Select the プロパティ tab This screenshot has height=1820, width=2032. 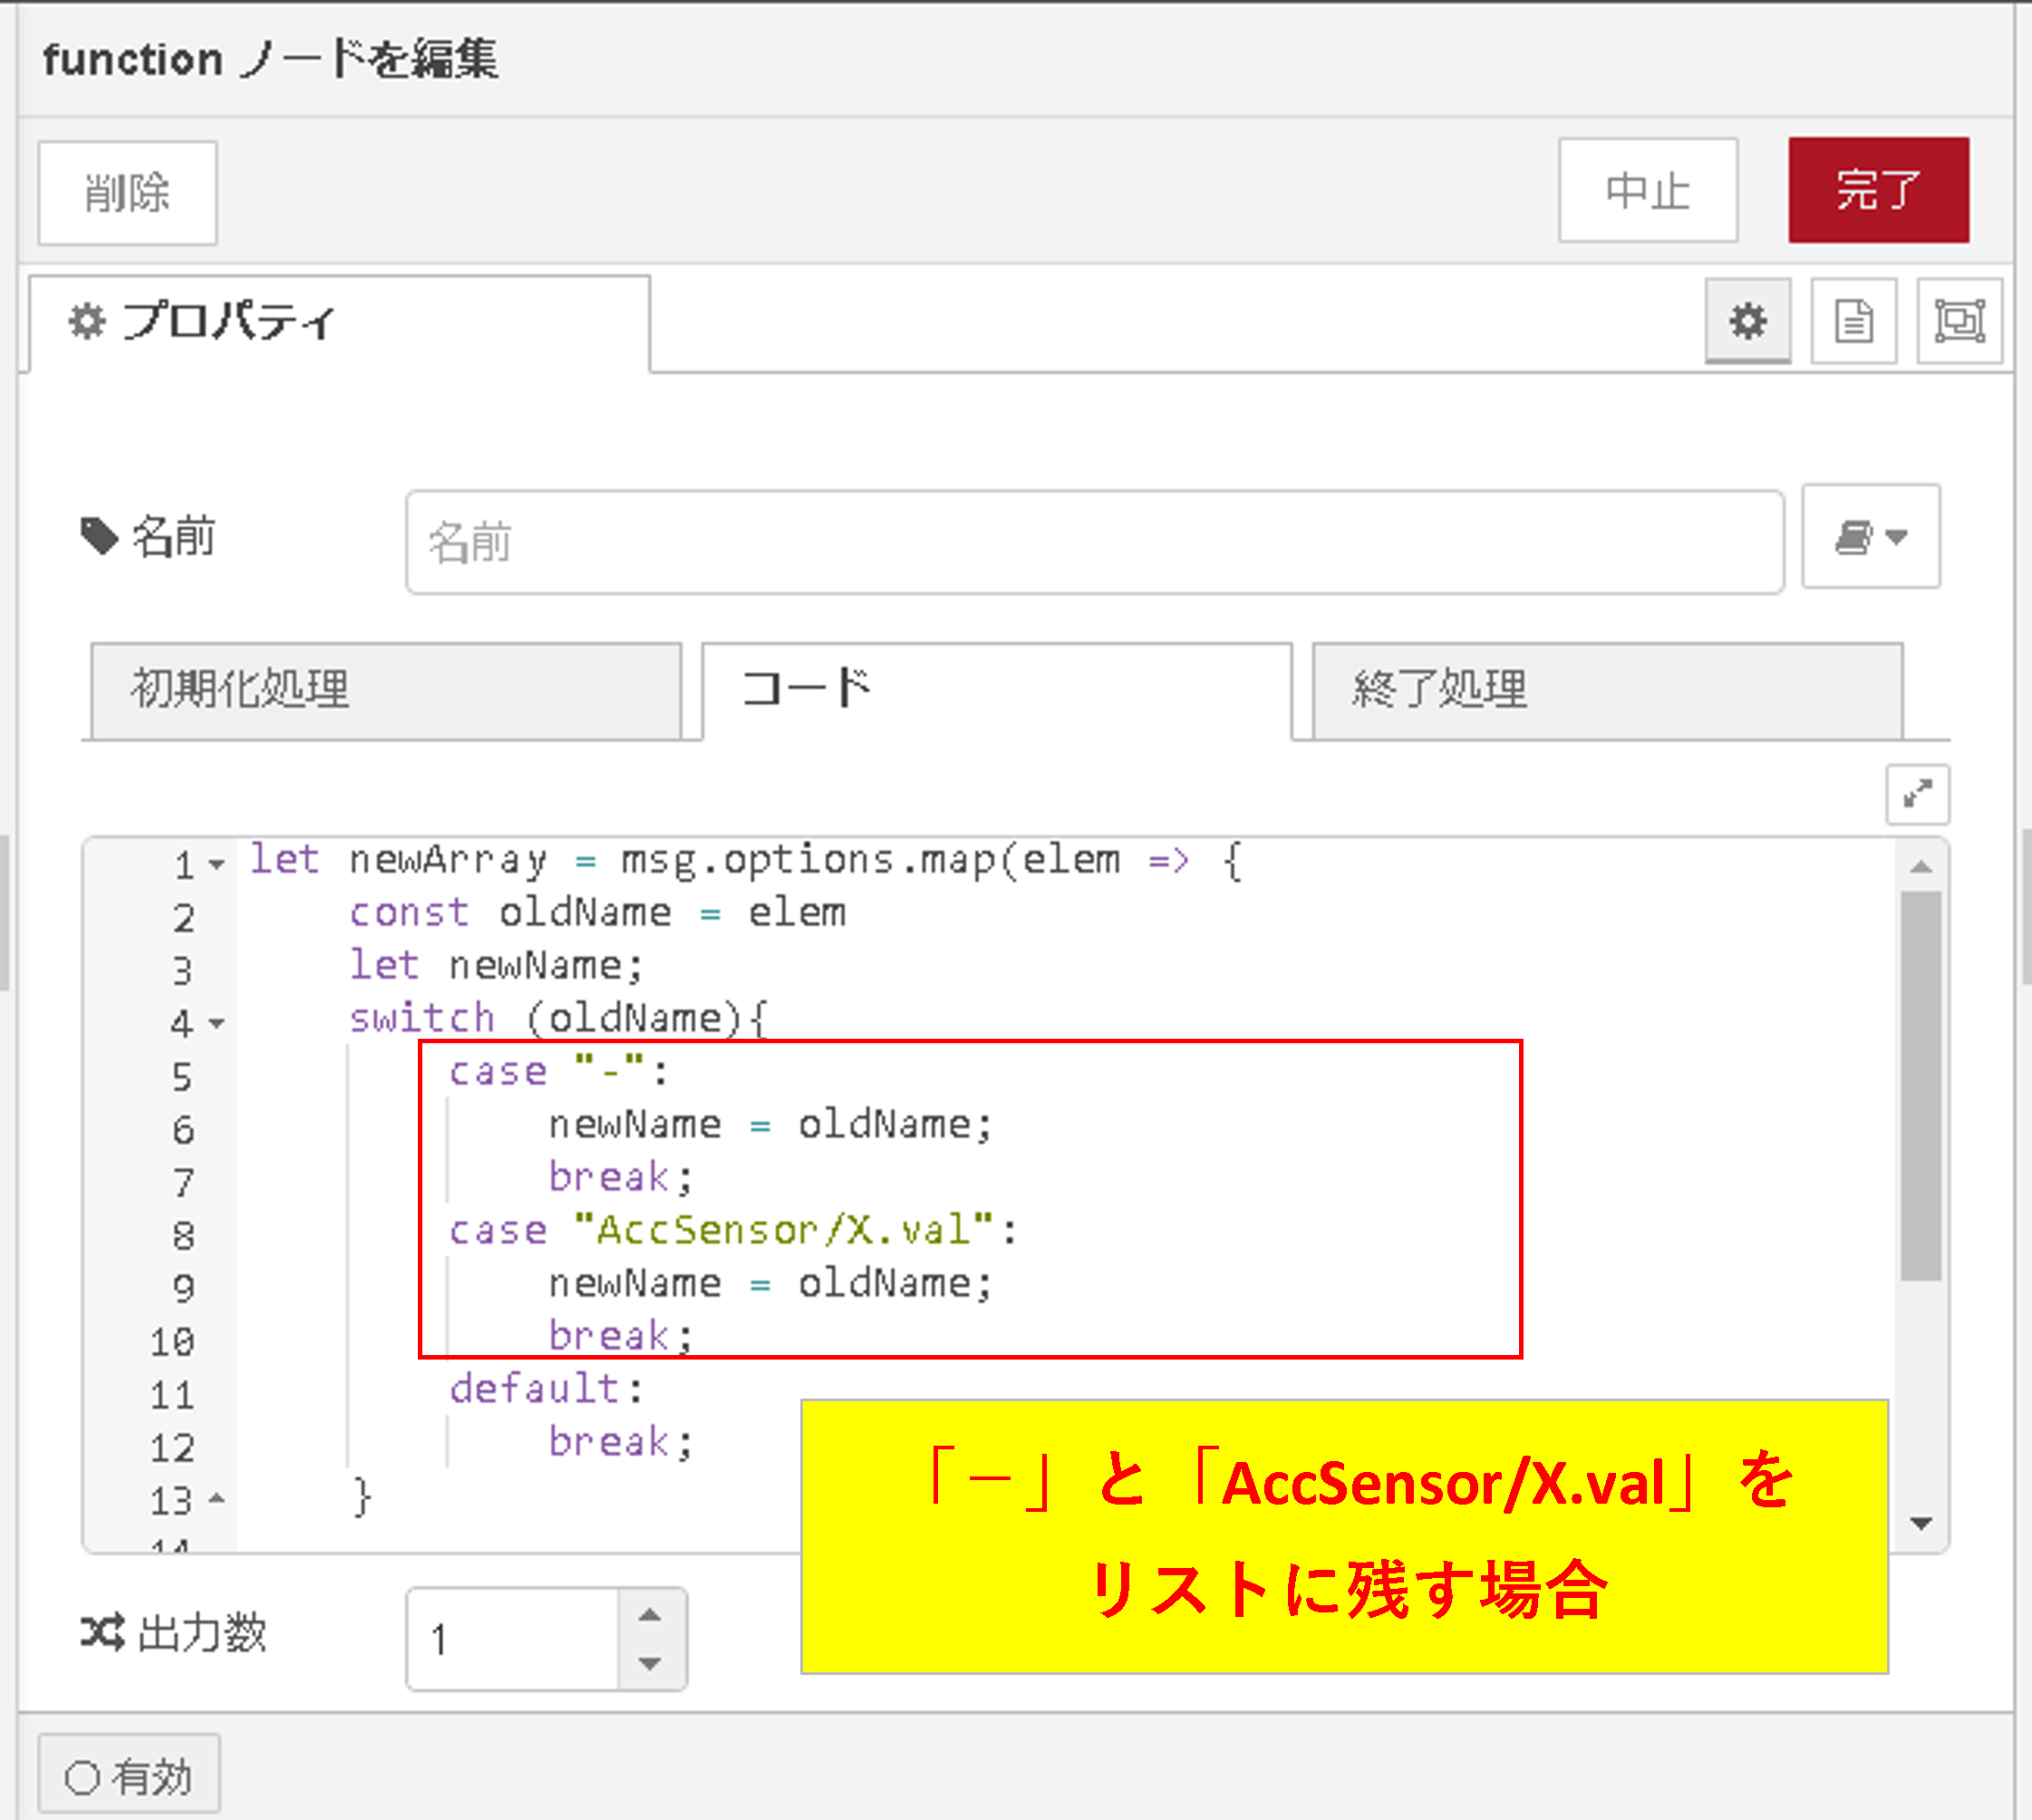click(x=340, y=322)
